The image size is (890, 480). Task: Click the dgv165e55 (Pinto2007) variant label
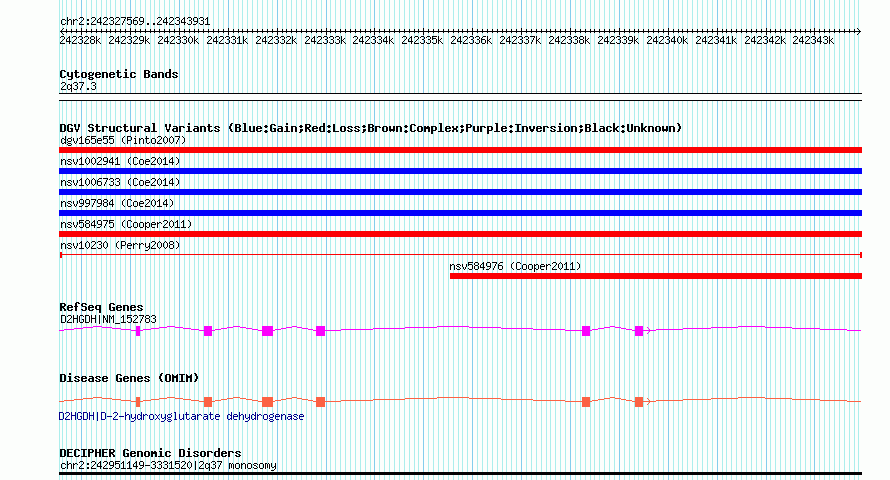(x=123, y=140)
